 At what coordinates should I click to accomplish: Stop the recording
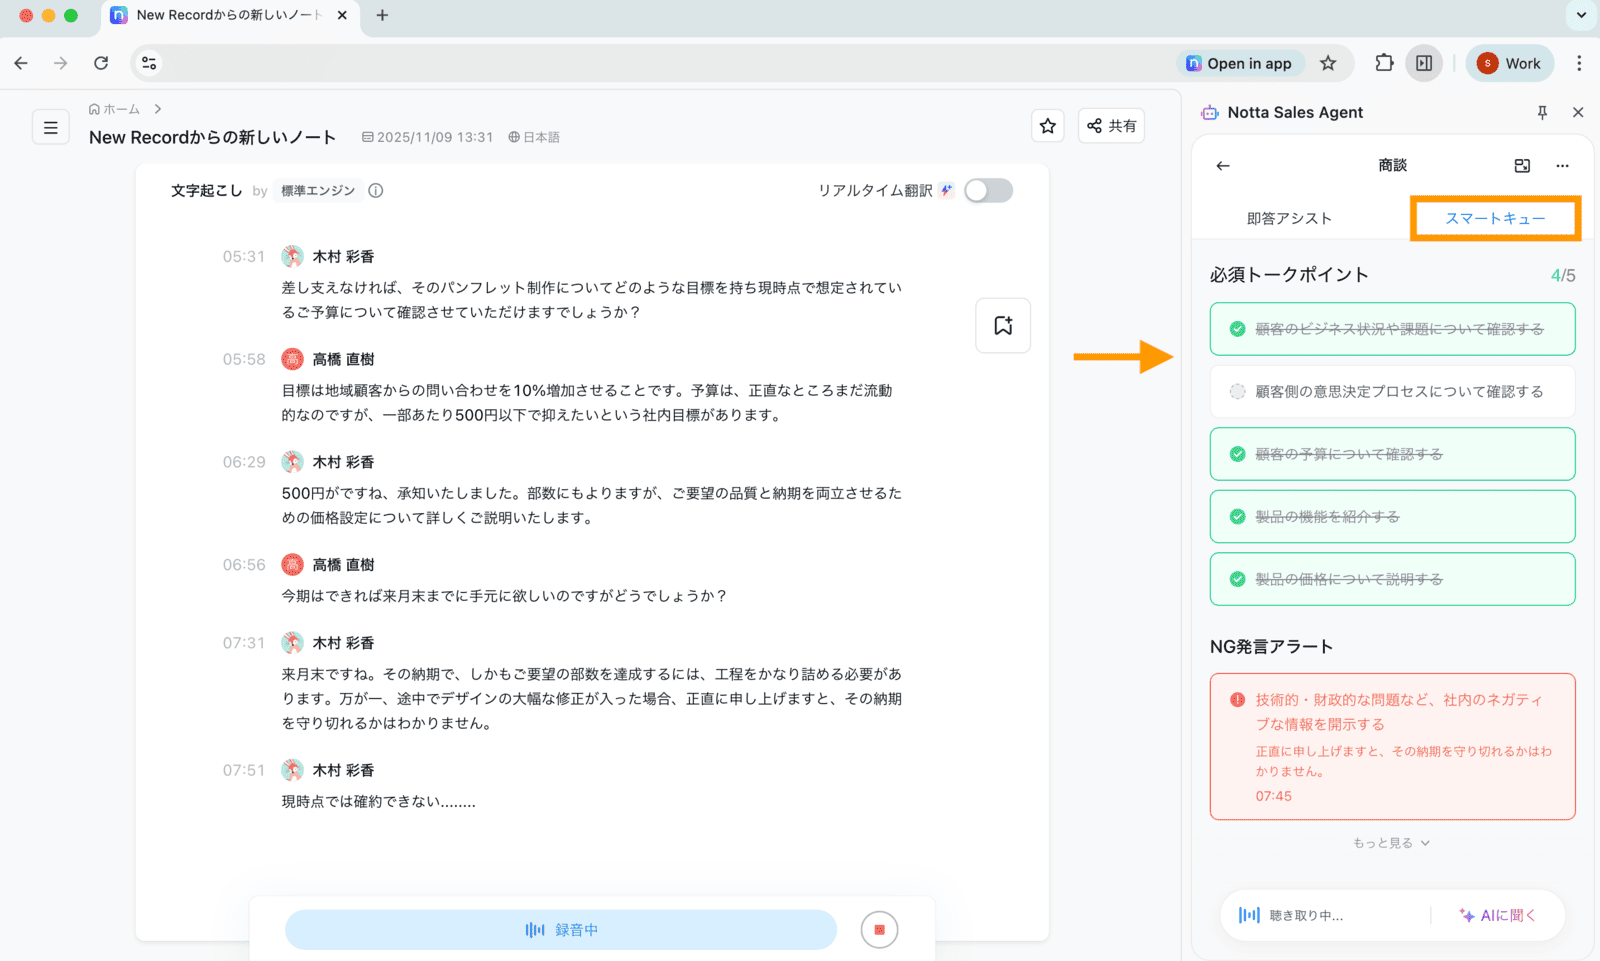(x=879, y=930)
